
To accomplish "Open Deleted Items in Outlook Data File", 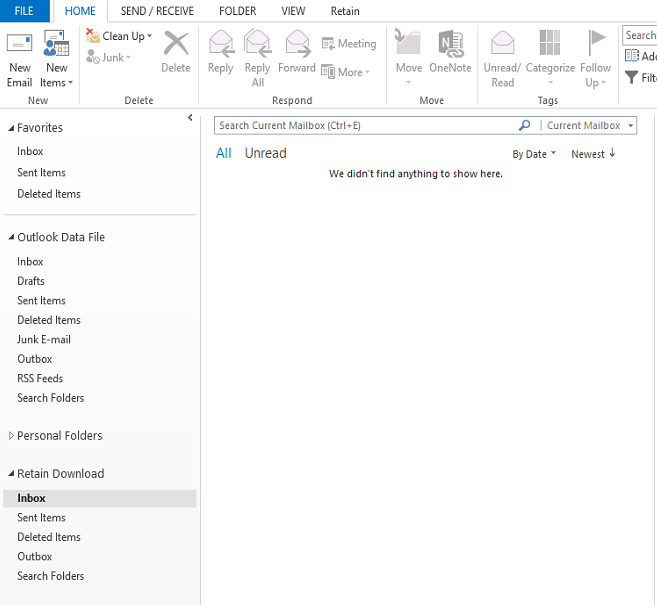I will tap(49, 320).
